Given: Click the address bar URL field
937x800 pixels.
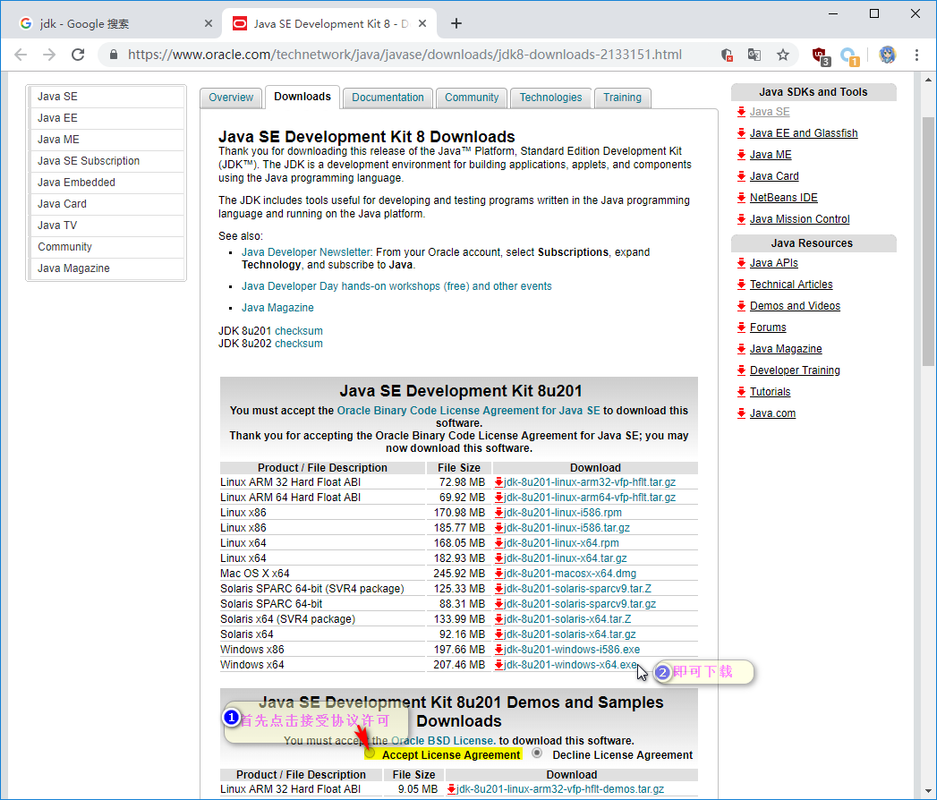Looking at the screenshot, I should (405, 55).
